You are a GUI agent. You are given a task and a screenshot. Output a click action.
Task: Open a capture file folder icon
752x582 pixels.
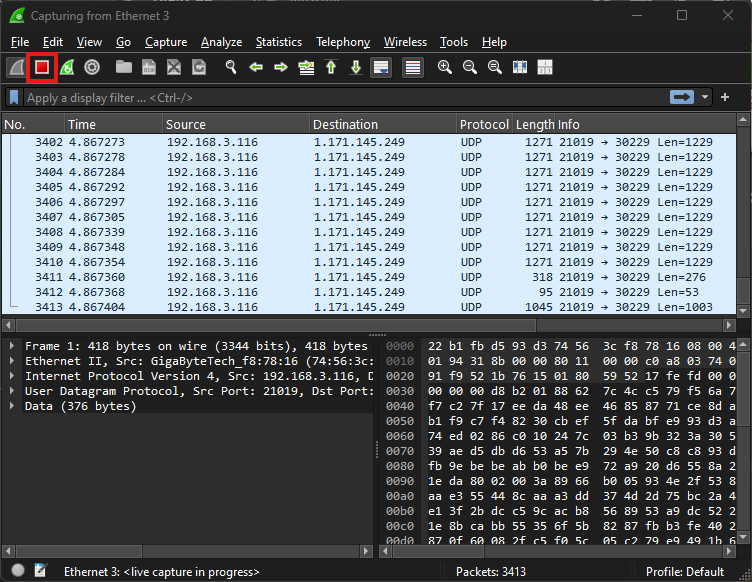click(124, 68)
